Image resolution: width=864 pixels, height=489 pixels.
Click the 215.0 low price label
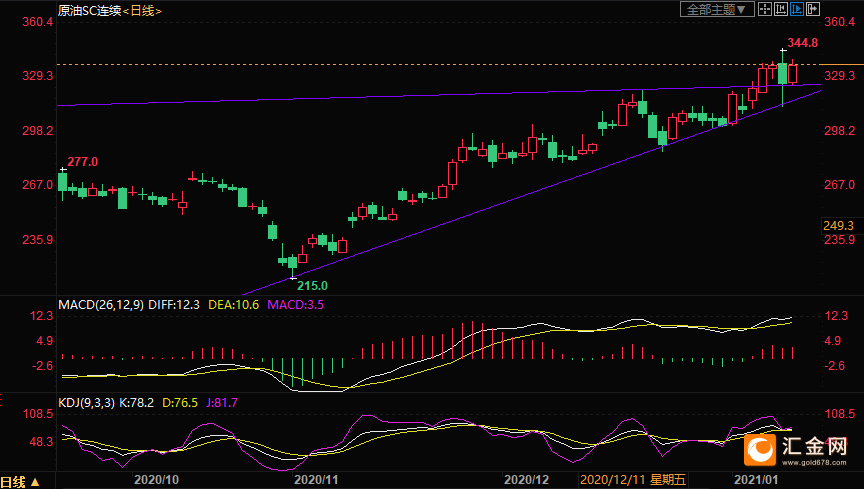click(x=312, y=286)
